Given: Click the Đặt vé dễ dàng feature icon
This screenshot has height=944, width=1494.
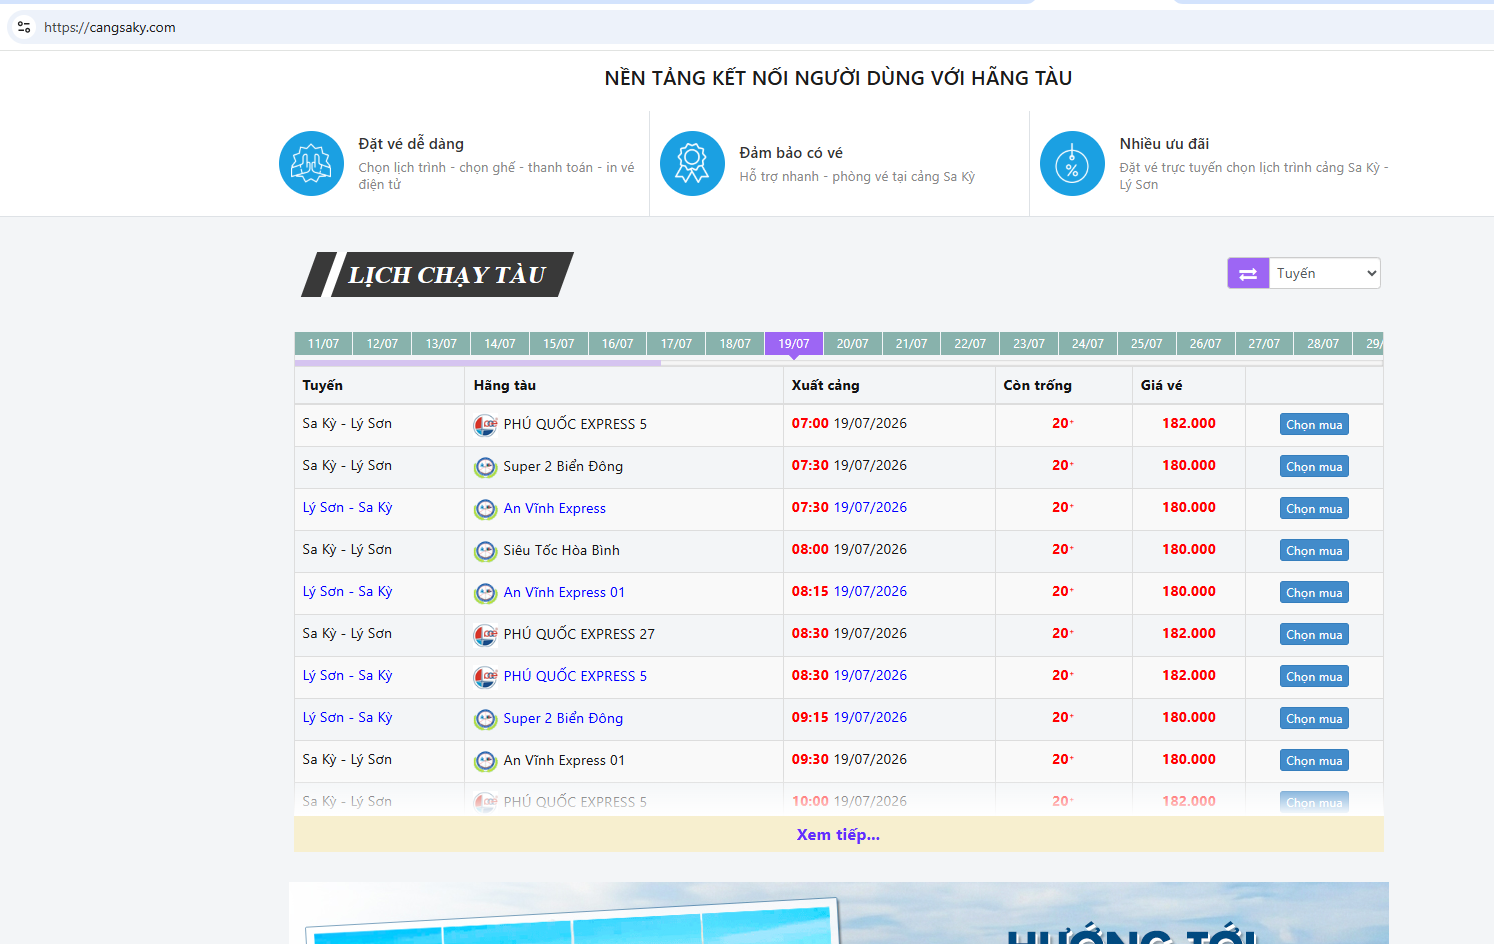Looking at the screenshot, I should [311, 163].
